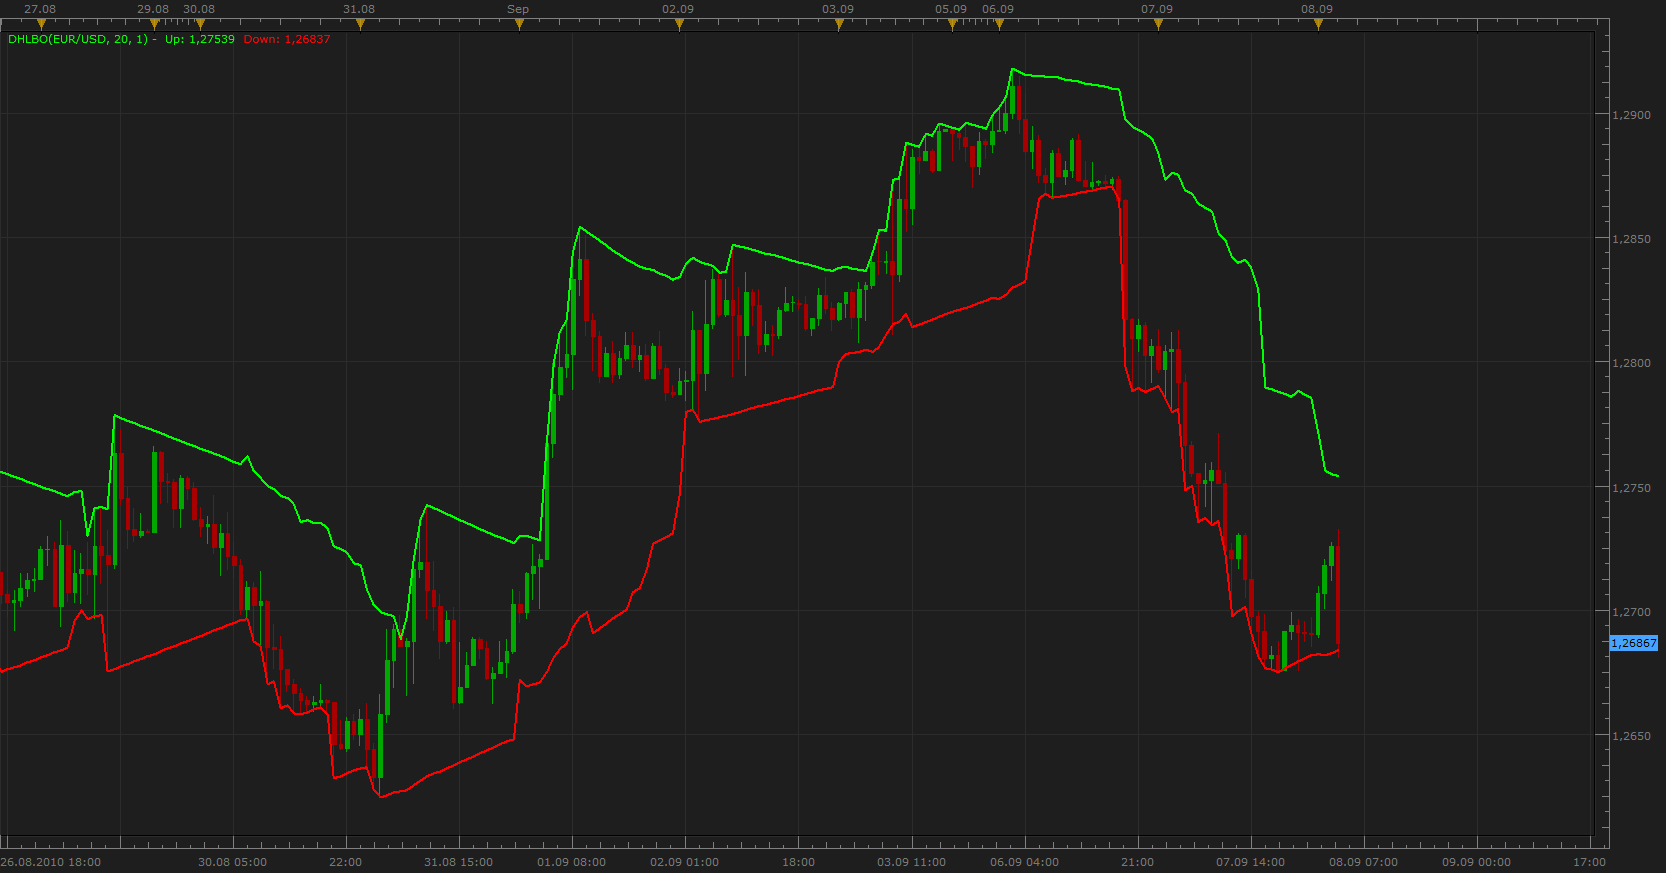The width and height of the screenshot is (1666, 873).
Task: Click the day marker triangle below 02.09
Action: pyautogui.click(x=679, y=24)
